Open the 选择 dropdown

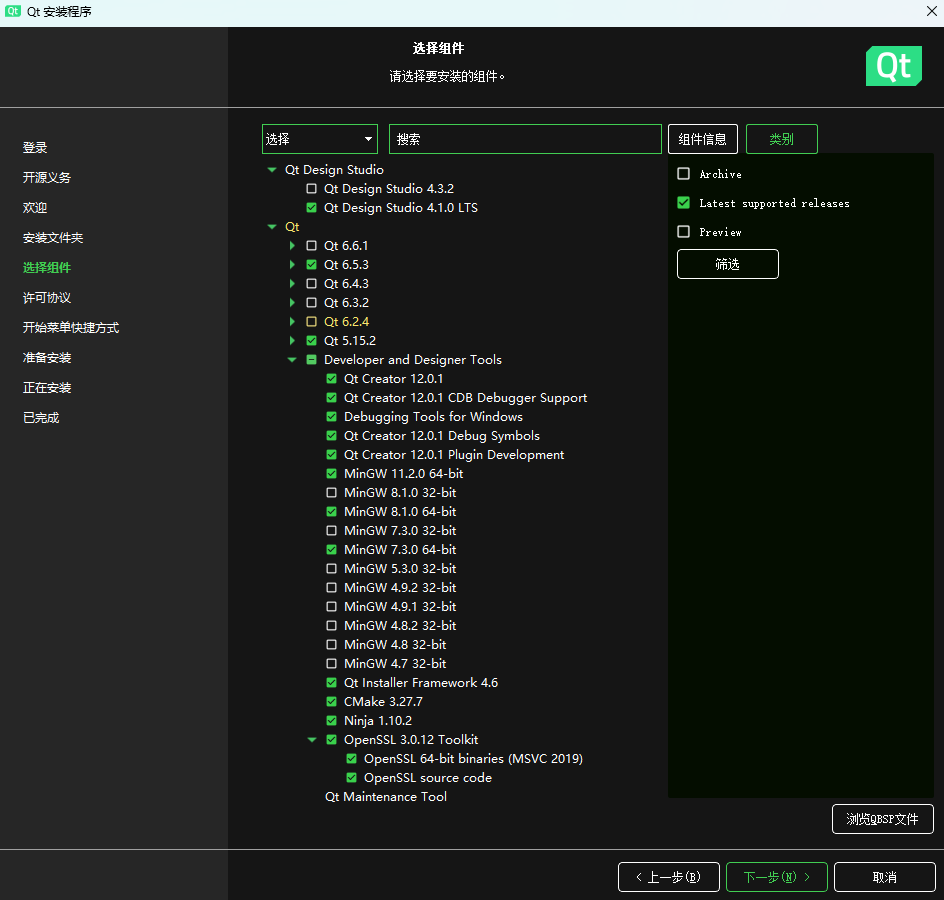tap(320, 139)
